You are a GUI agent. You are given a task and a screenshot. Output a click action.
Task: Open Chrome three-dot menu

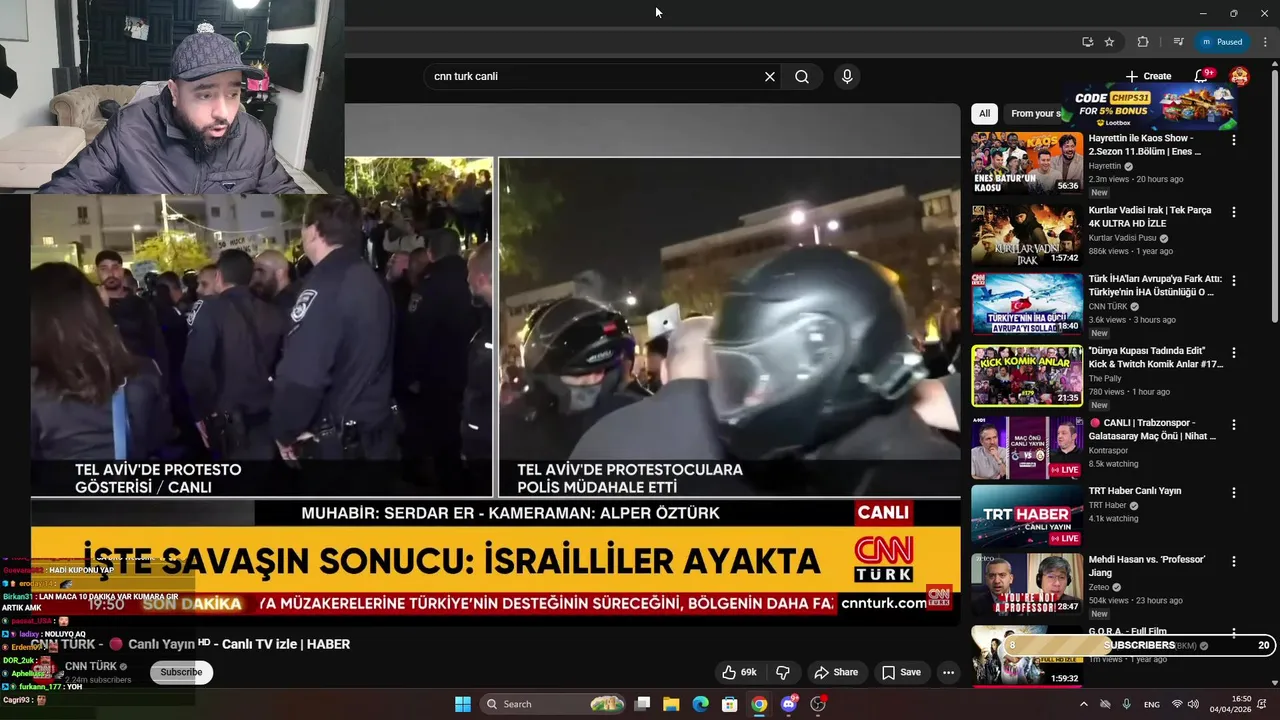pos(1265,42)
